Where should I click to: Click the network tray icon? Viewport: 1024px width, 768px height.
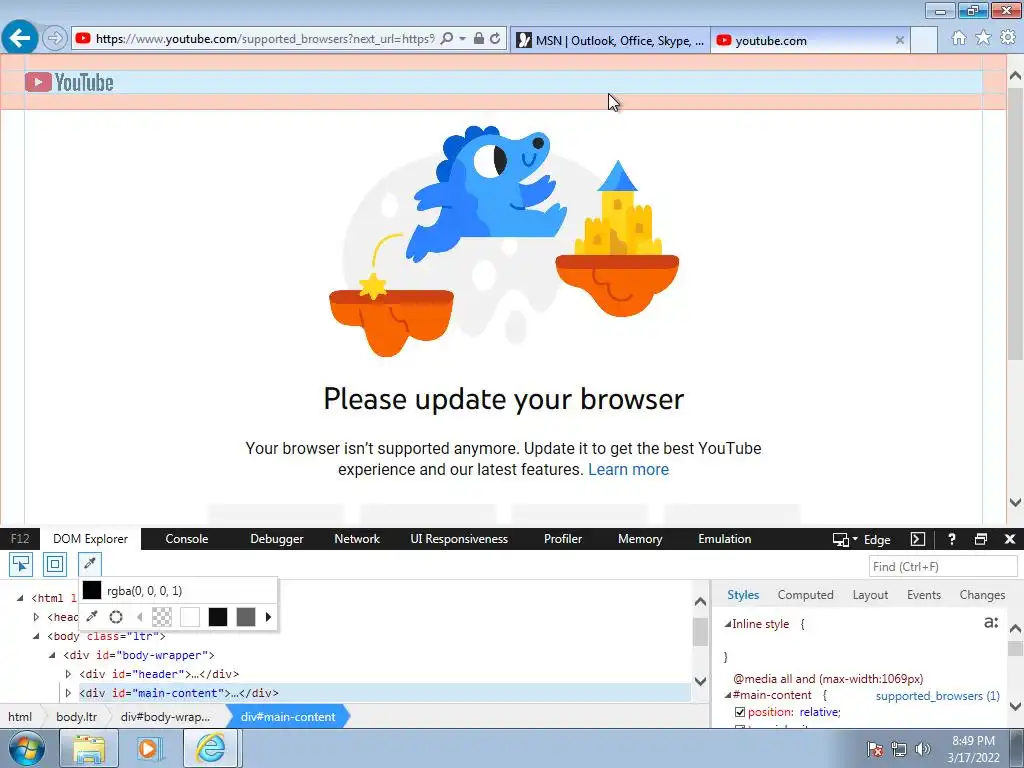coord(899,749)
